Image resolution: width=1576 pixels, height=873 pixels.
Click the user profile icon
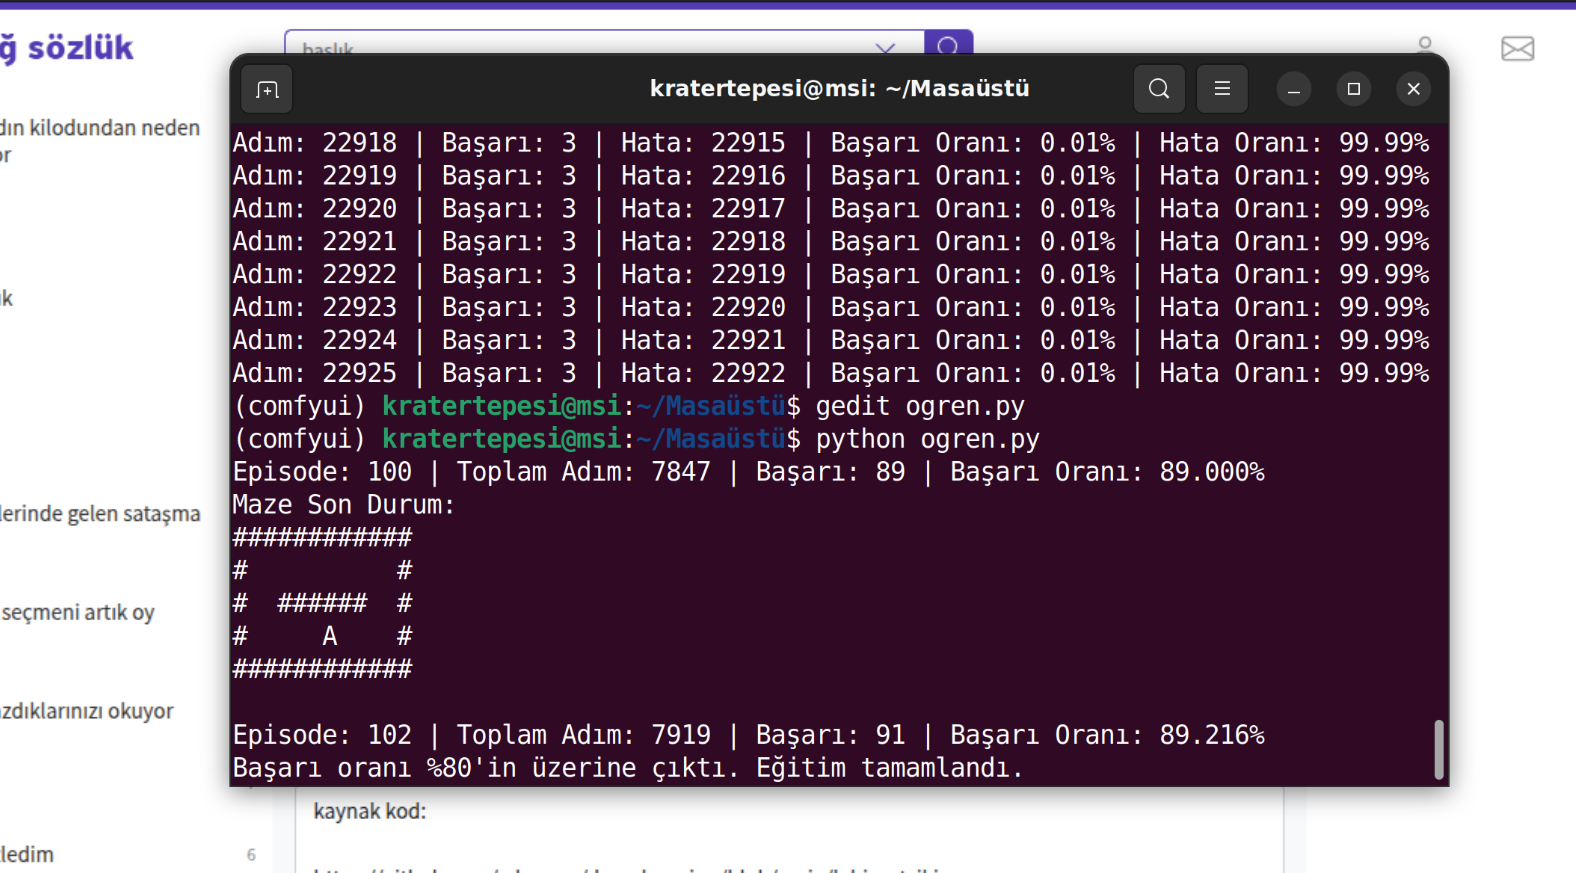(x=1425, y=45)
